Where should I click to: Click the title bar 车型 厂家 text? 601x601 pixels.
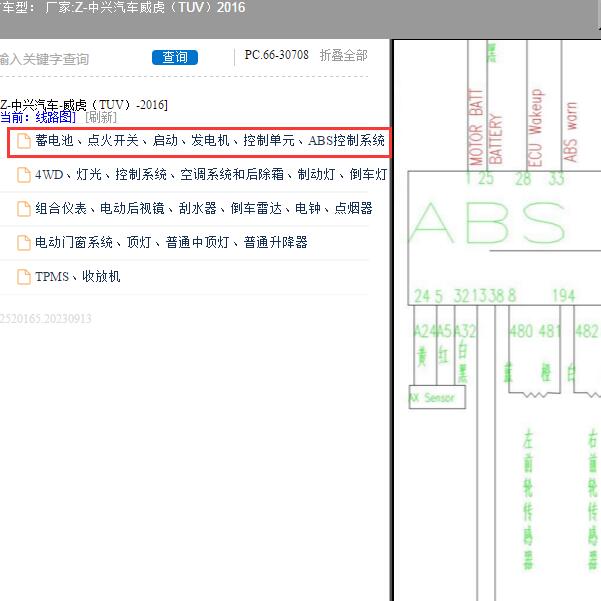[123, 7]
